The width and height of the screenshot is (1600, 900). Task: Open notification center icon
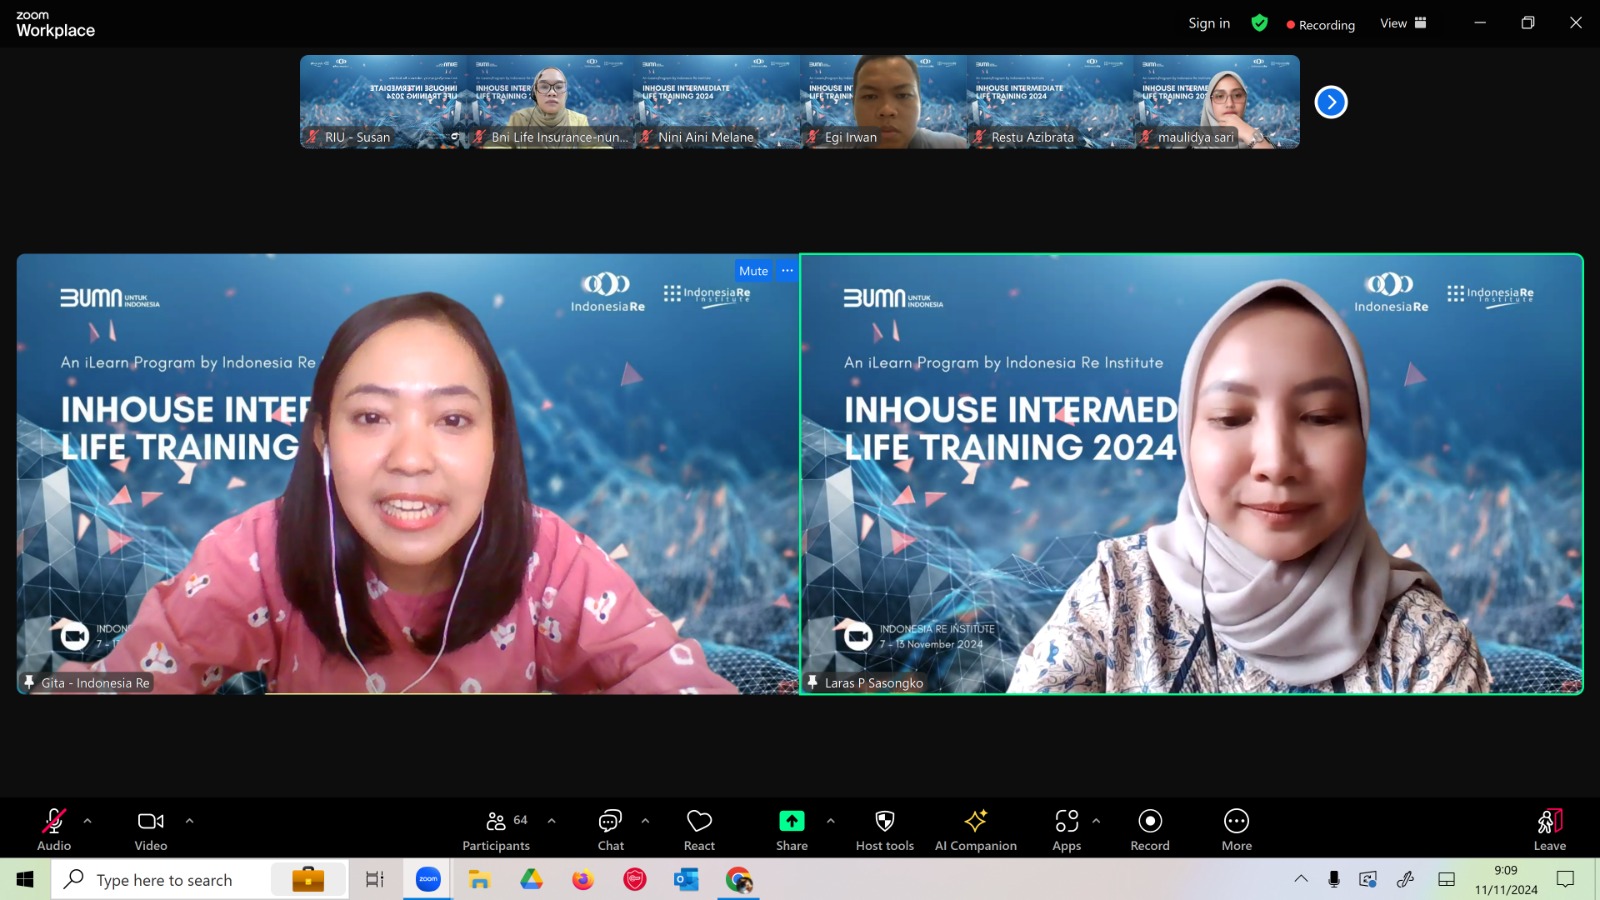click(1566, 880)
